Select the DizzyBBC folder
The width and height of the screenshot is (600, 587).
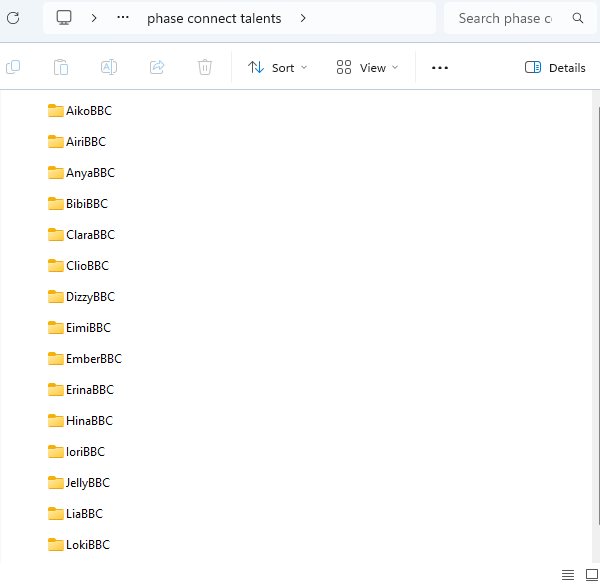81,297
